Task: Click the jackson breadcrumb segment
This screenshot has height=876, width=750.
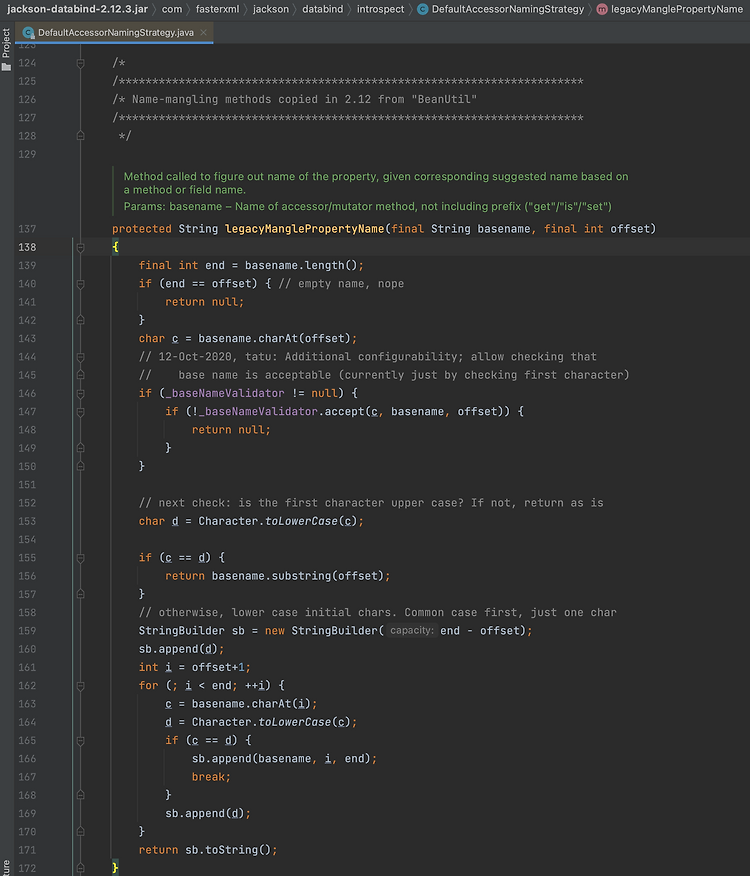Action: (x=270, y=9)
